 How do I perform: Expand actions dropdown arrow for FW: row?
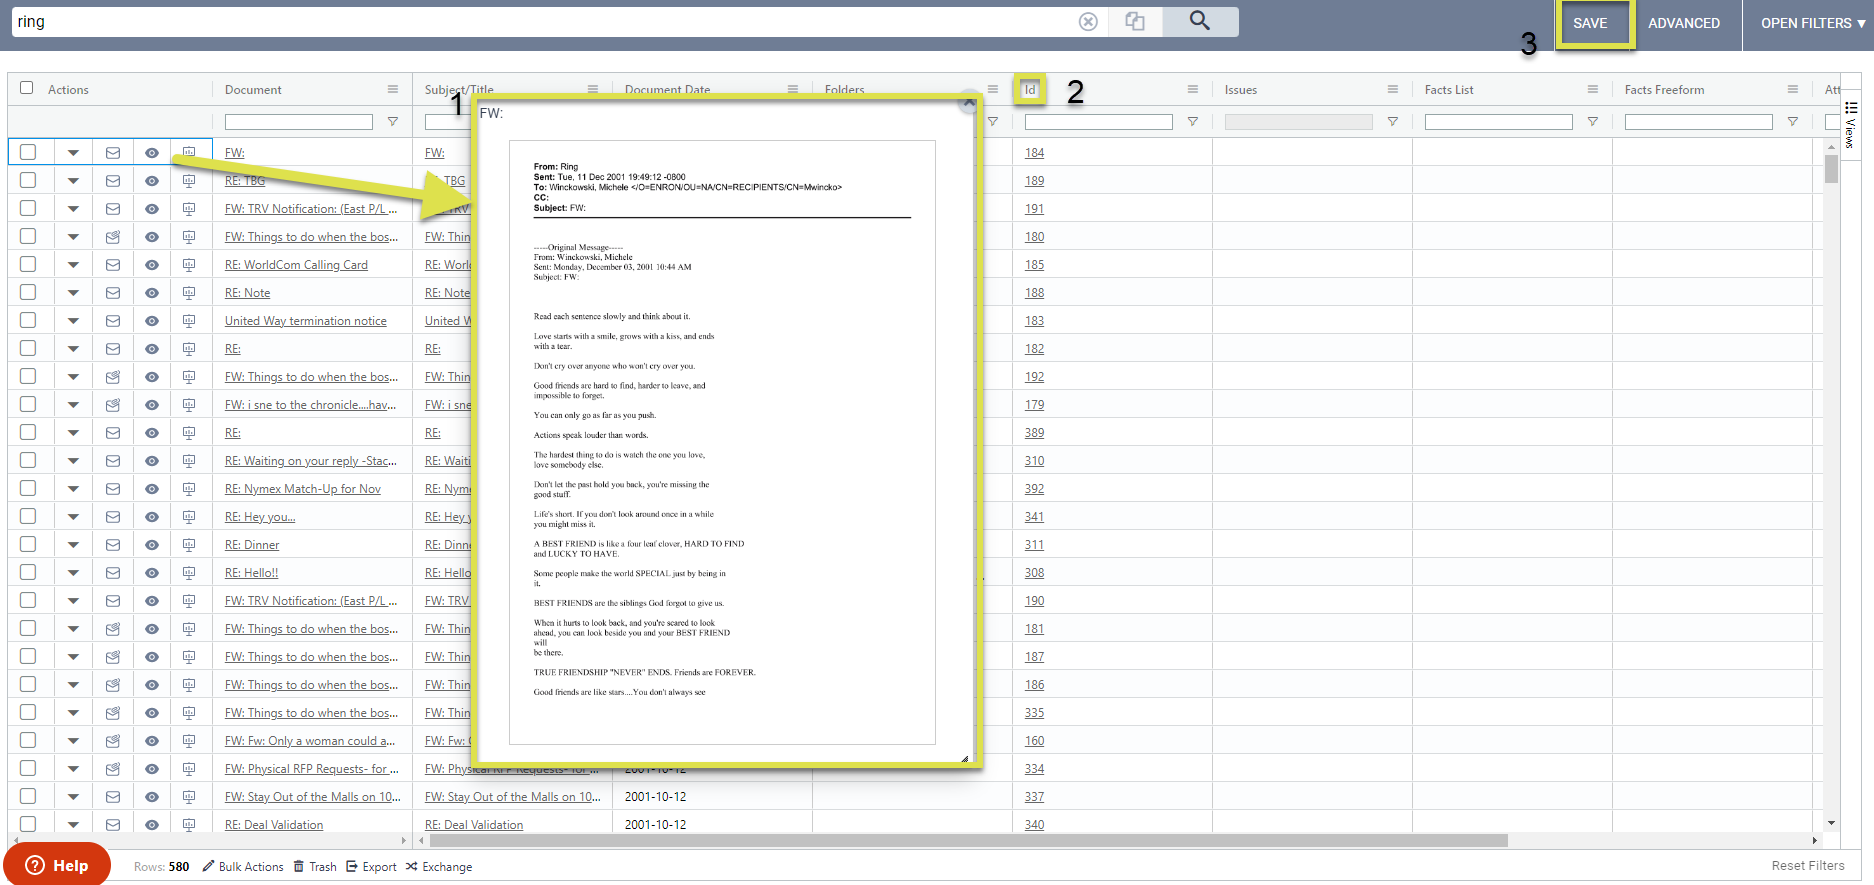tap(73, 153)
